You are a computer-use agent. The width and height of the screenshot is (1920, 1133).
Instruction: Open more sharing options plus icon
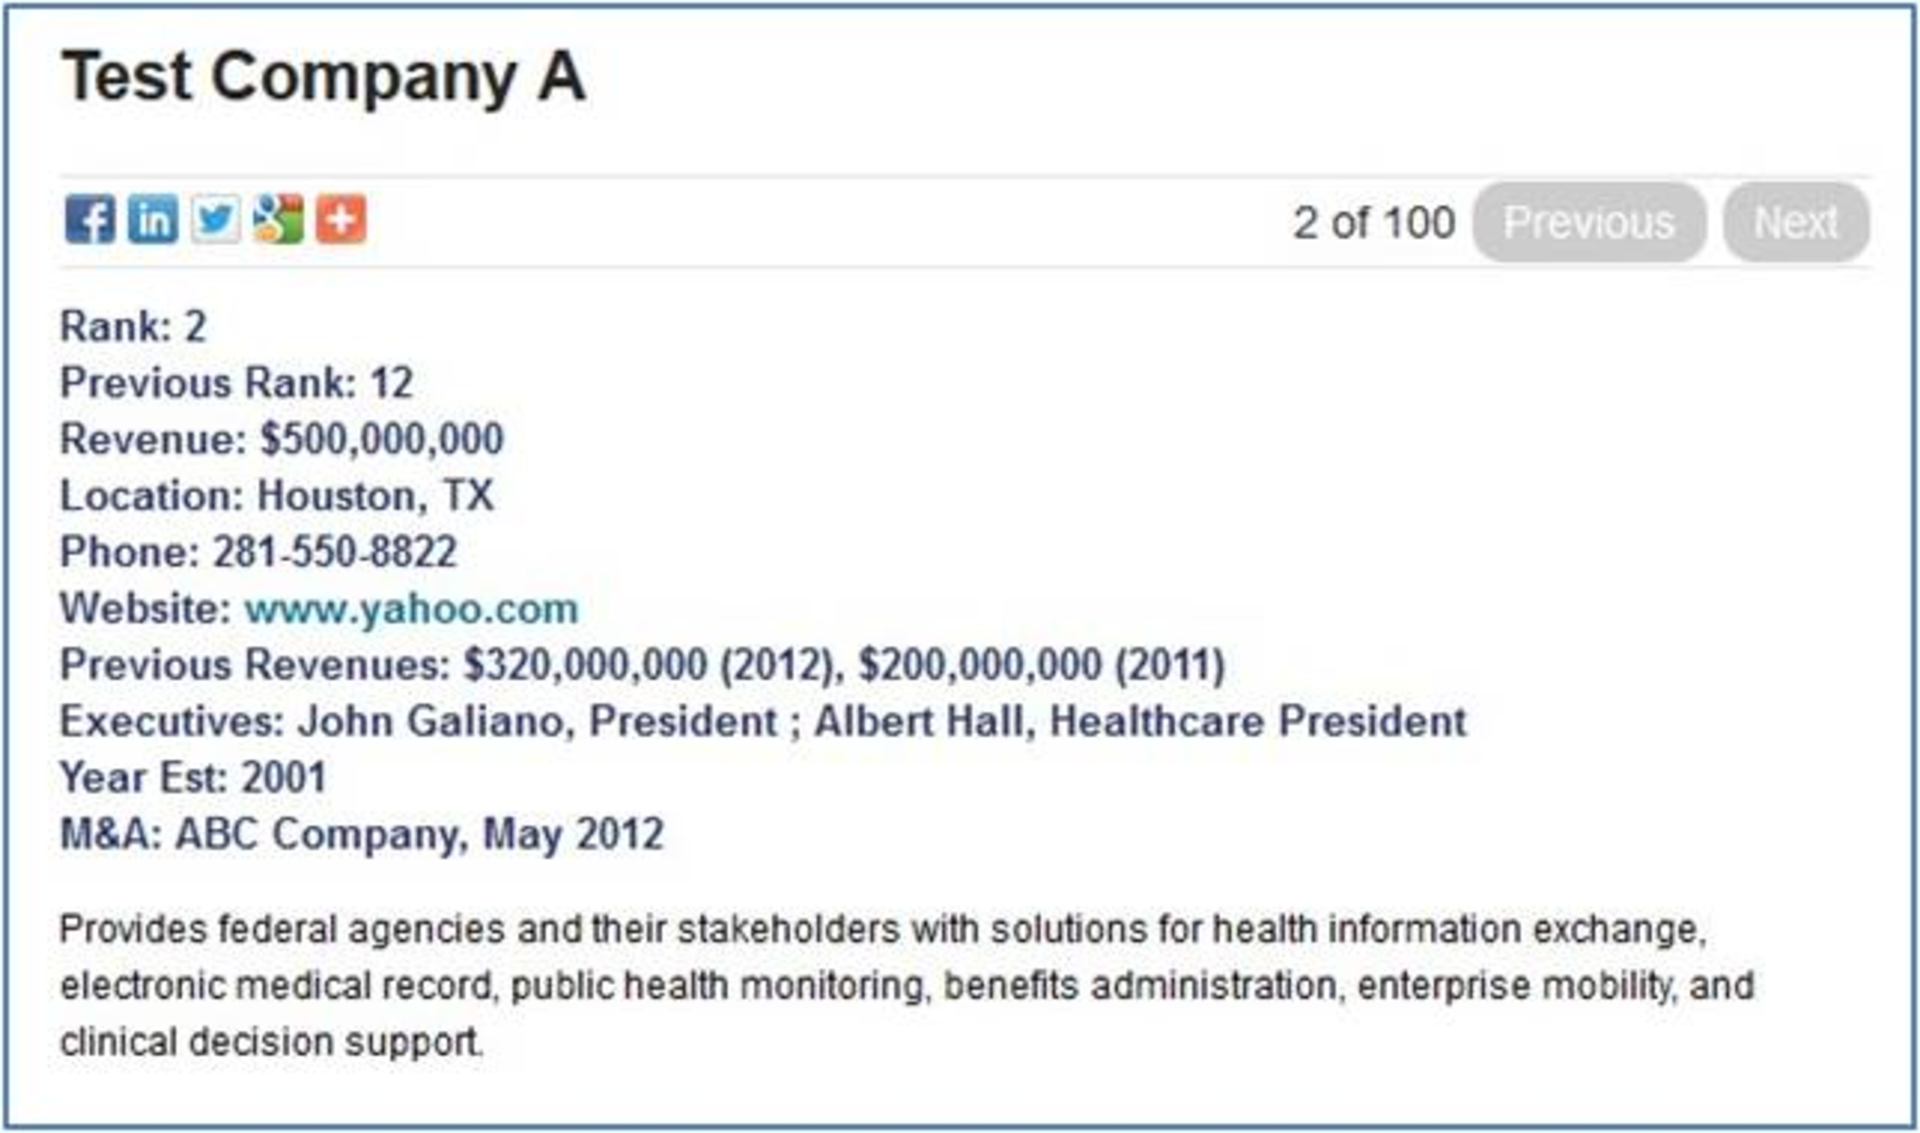point(341,220)
